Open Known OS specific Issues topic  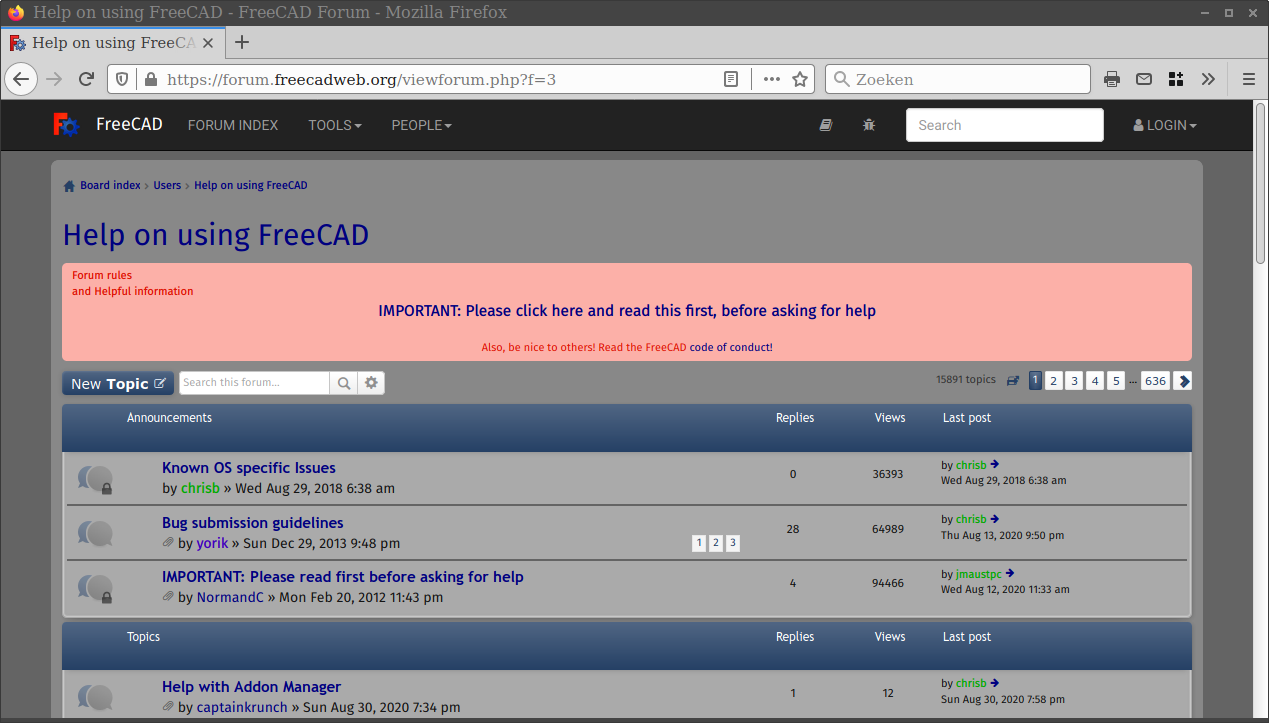249,468
